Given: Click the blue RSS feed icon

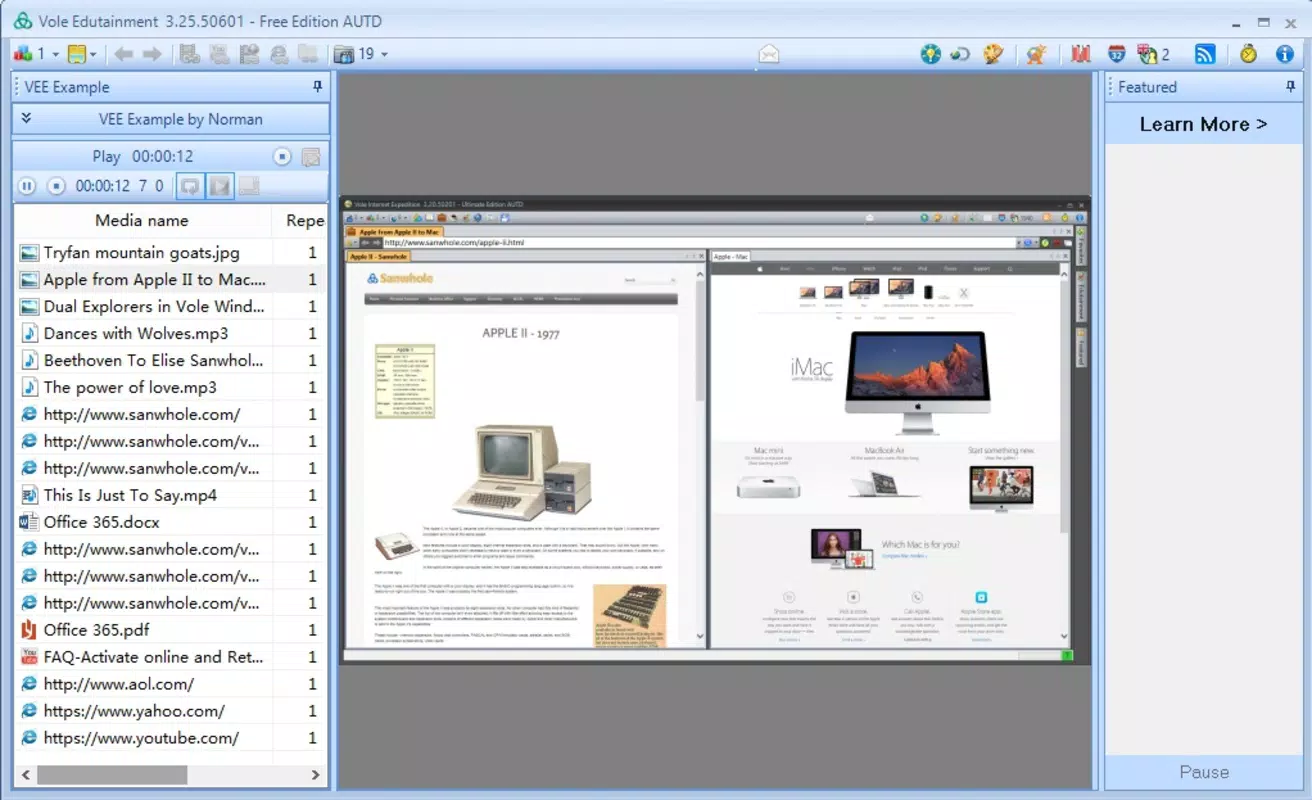Looking at the screenshot, I should [1205, 54].
